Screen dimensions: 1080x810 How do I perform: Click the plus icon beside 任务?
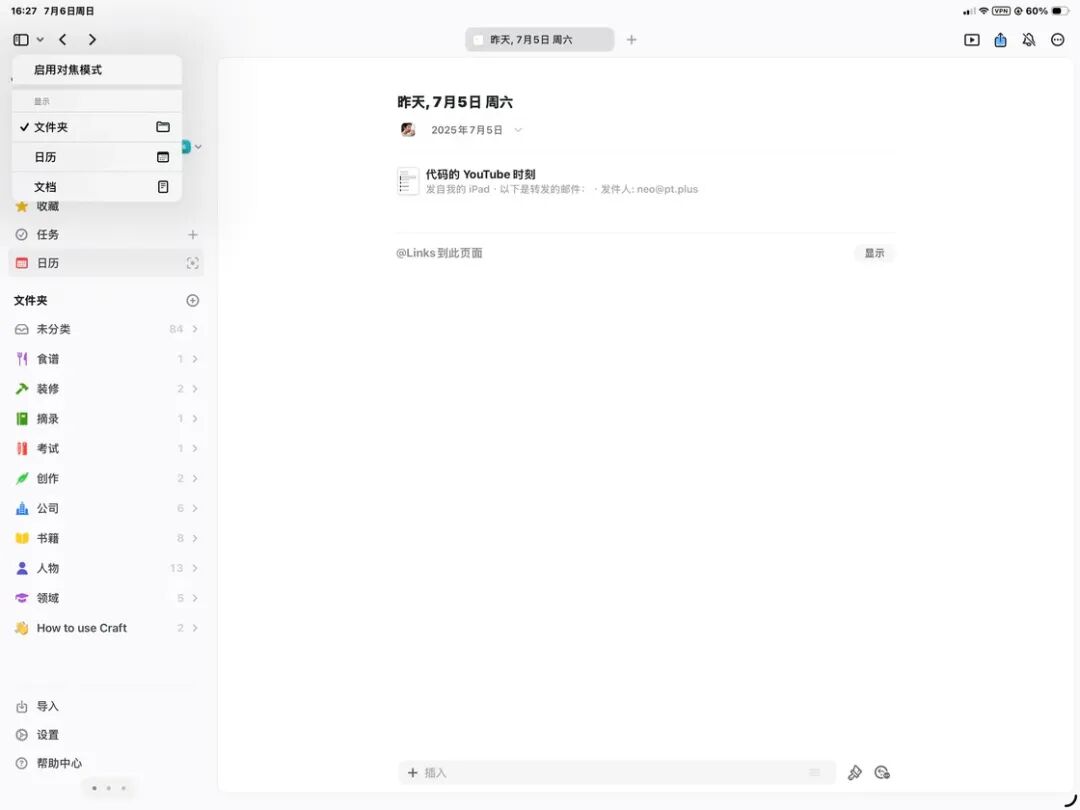click(193, 235)
